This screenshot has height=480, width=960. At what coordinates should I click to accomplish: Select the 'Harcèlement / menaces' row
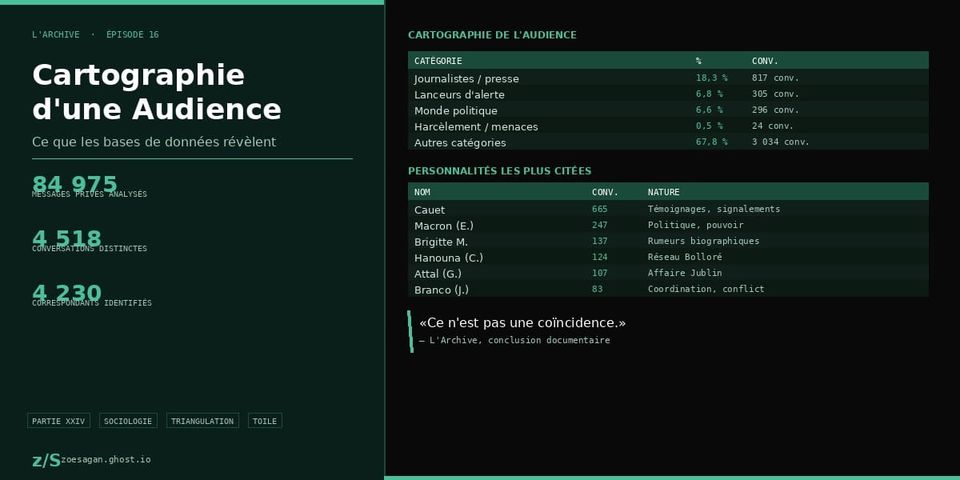pos(668,126)
